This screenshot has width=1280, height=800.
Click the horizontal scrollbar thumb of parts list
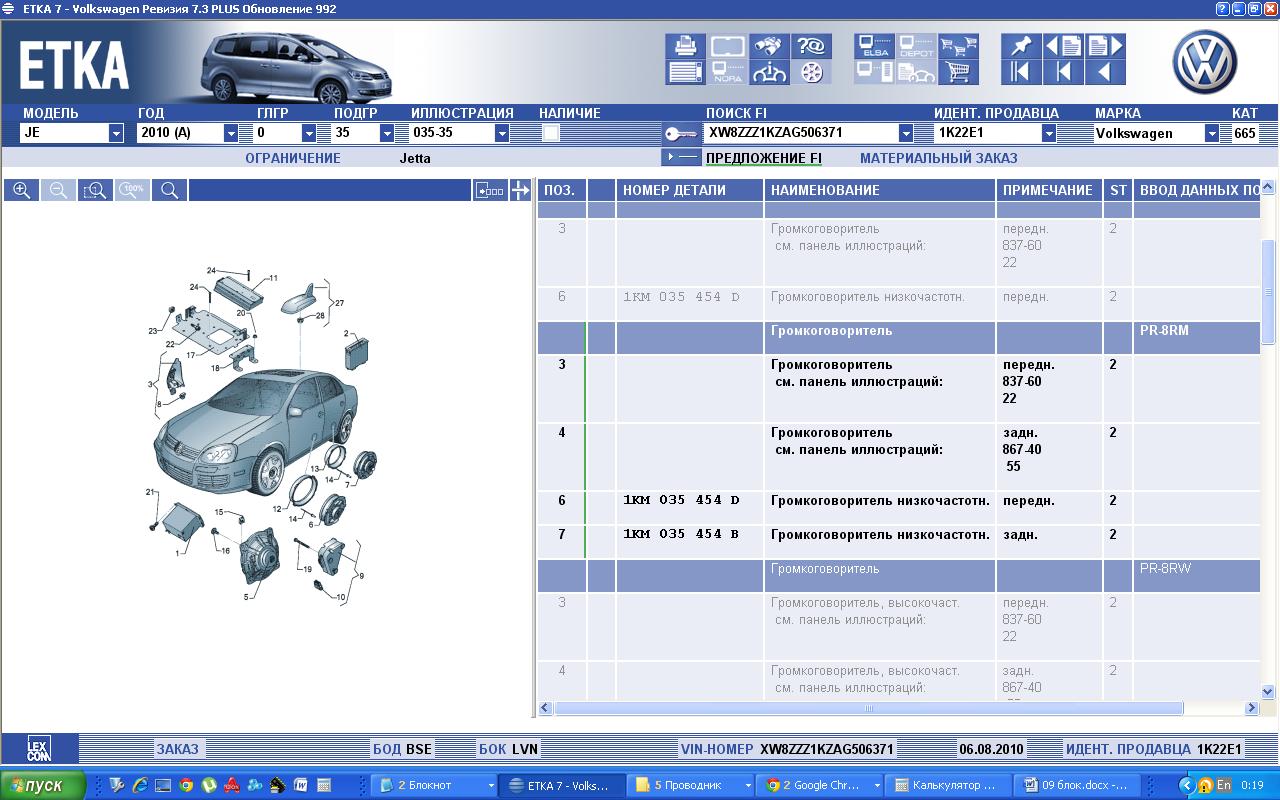[868, 708]
